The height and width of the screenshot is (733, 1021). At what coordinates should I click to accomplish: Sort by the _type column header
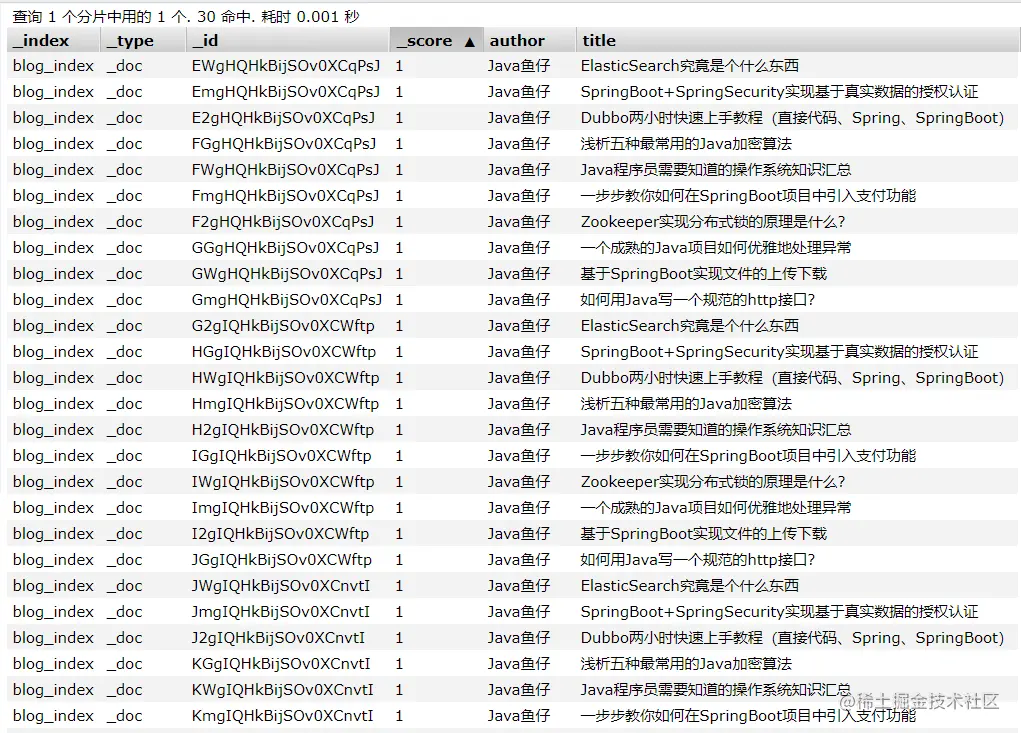[x=143, y=40]
